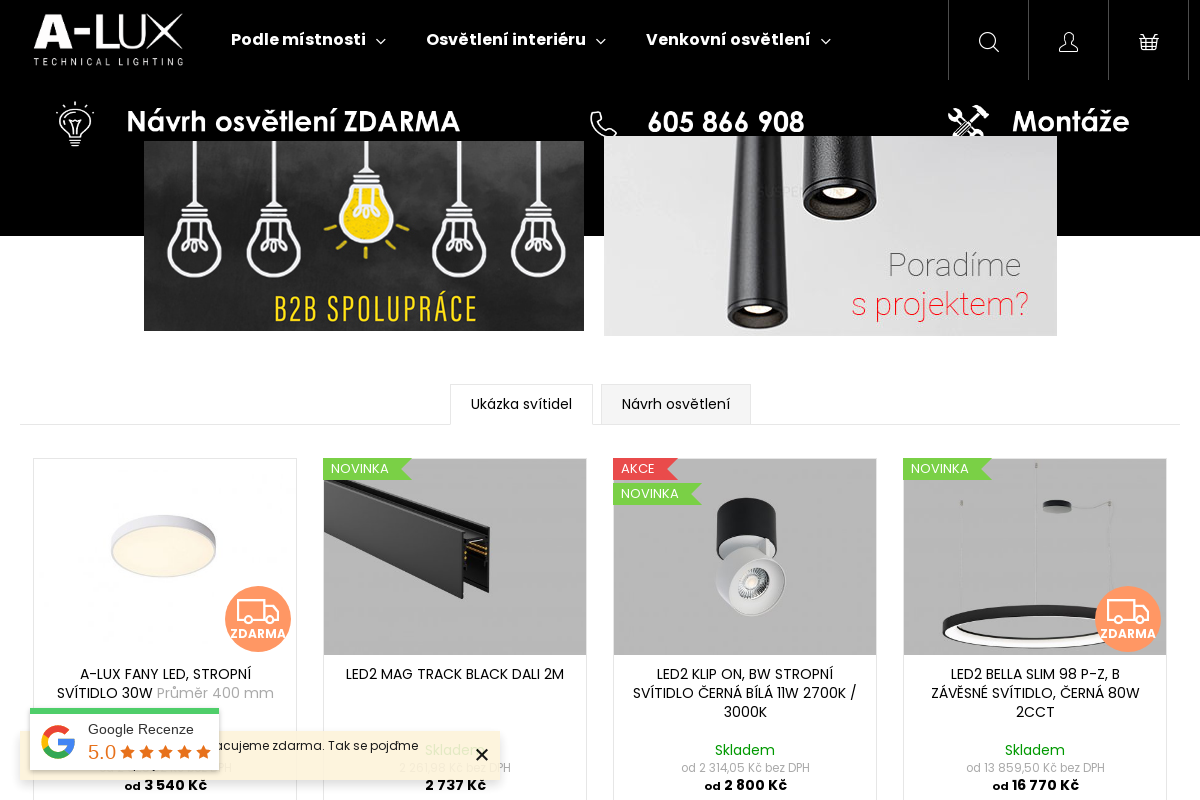Click the A-LUX Technical Lighting logo
The width and height of the screenshot is (1200, 800).
(x=108, y=40)
